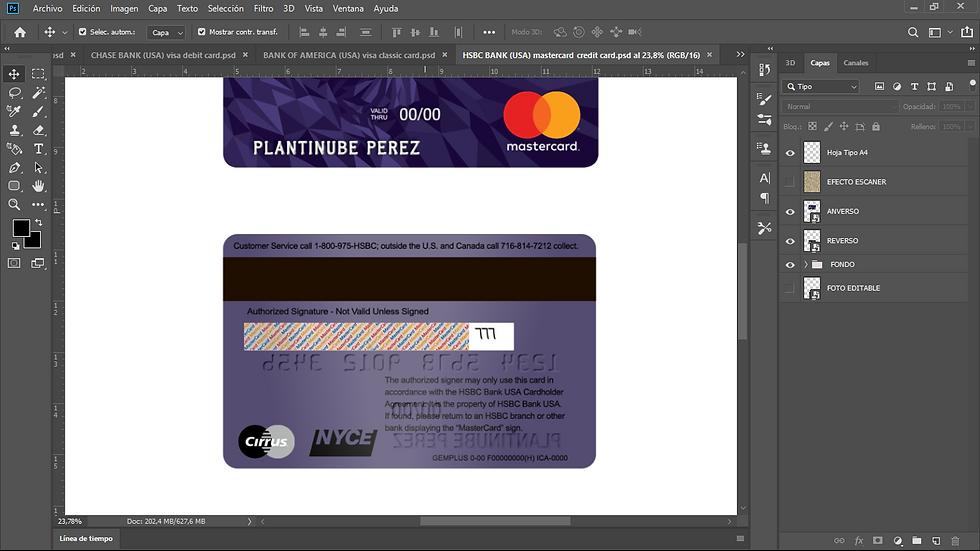Open the Relleno value dropdown
This screenshot has height=551, width=980.
970,127
